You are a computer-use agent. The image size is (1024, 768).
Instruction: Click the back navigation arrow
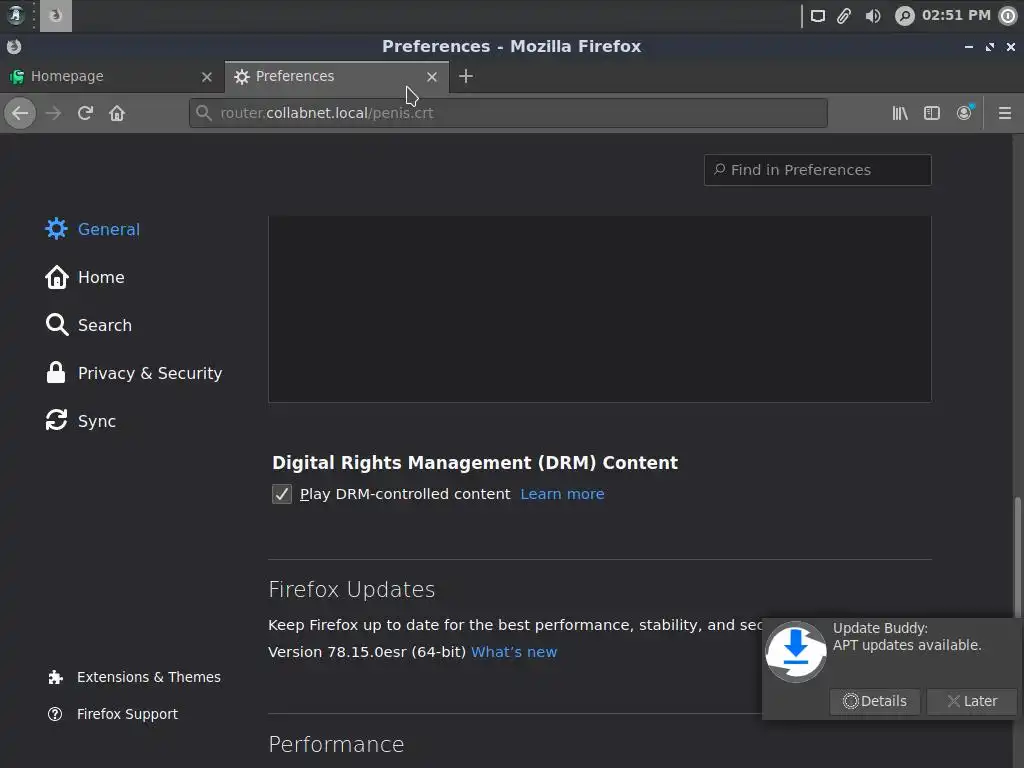click(x=20, y=113)
